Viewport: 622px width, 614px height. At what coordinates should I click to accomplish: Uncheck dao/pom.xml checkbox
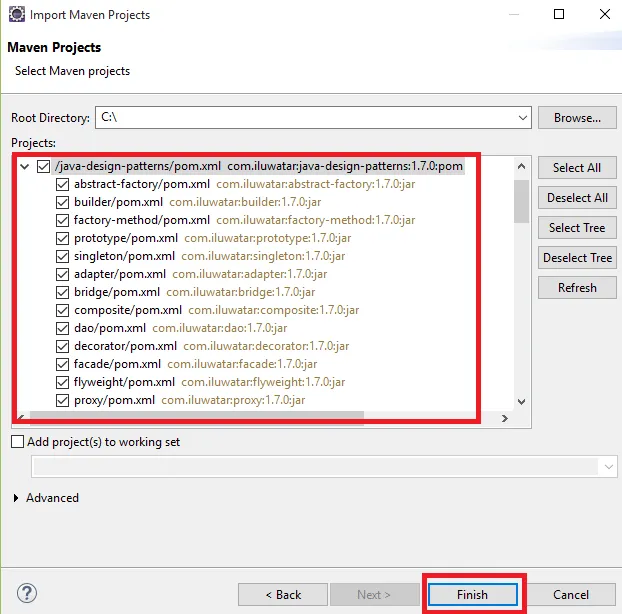[x=62, y=328]
